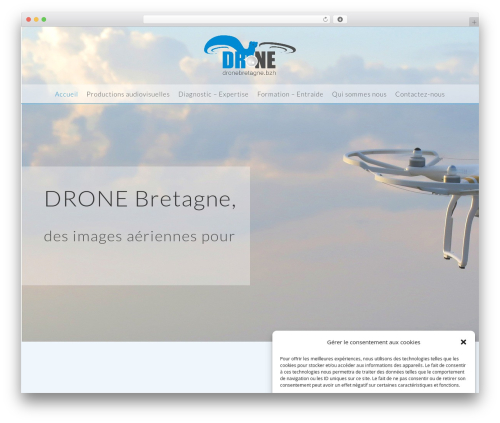Click the DRONE Bretagne headline text
This screenshot has width=500, height=423.
tap(140, 199)
